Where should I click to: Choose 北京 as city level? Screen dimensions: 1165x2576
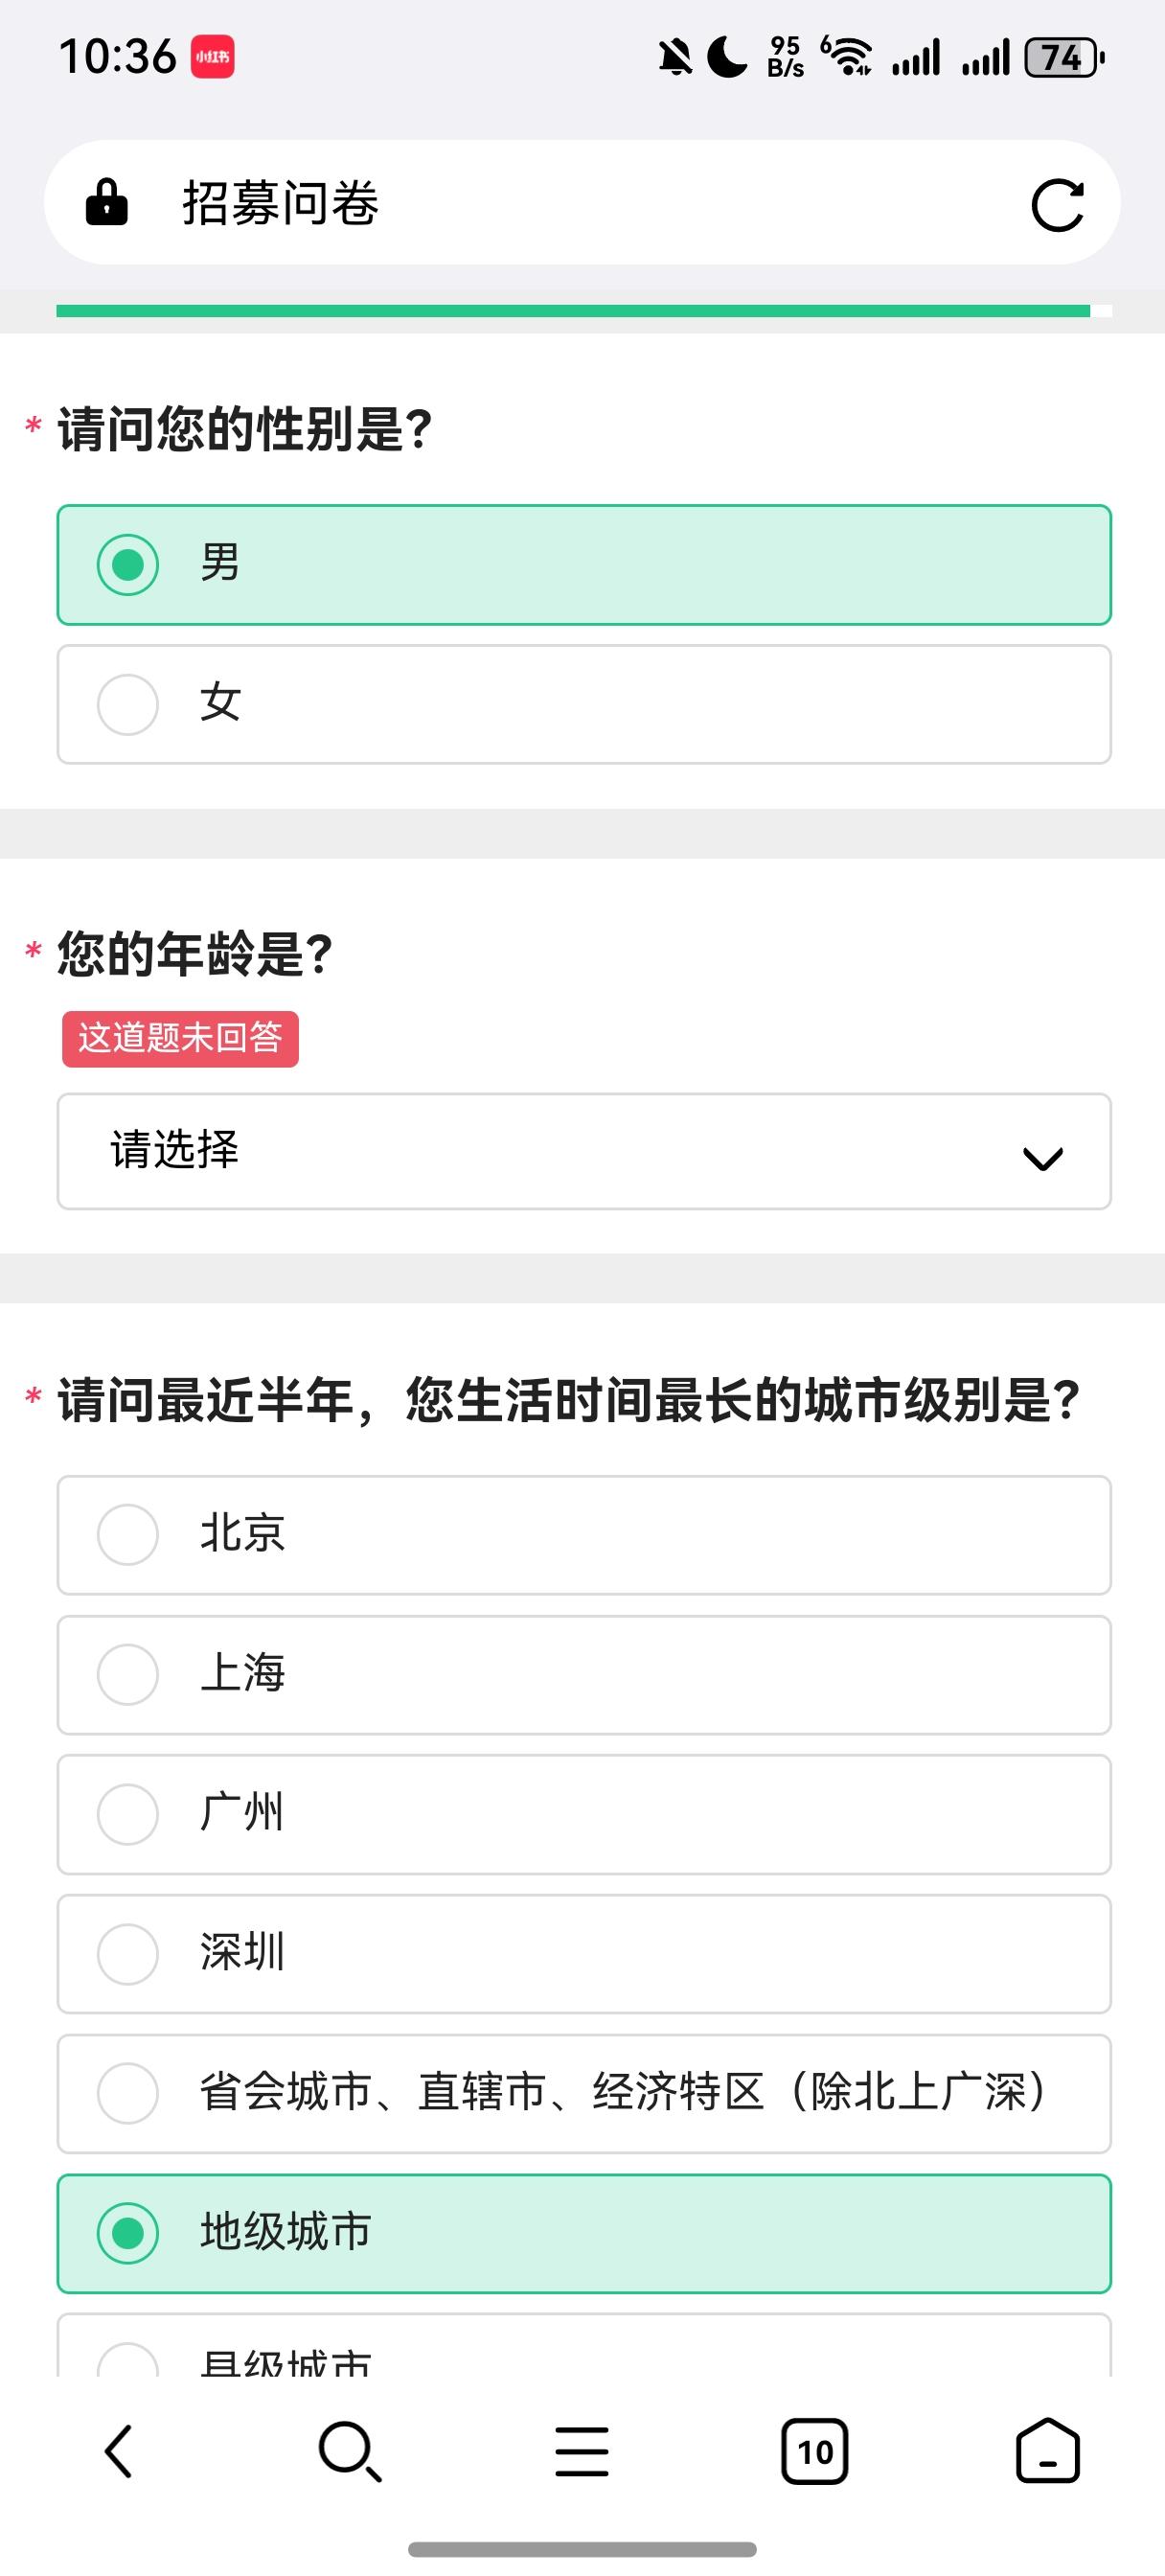[x=584, y=1534]
